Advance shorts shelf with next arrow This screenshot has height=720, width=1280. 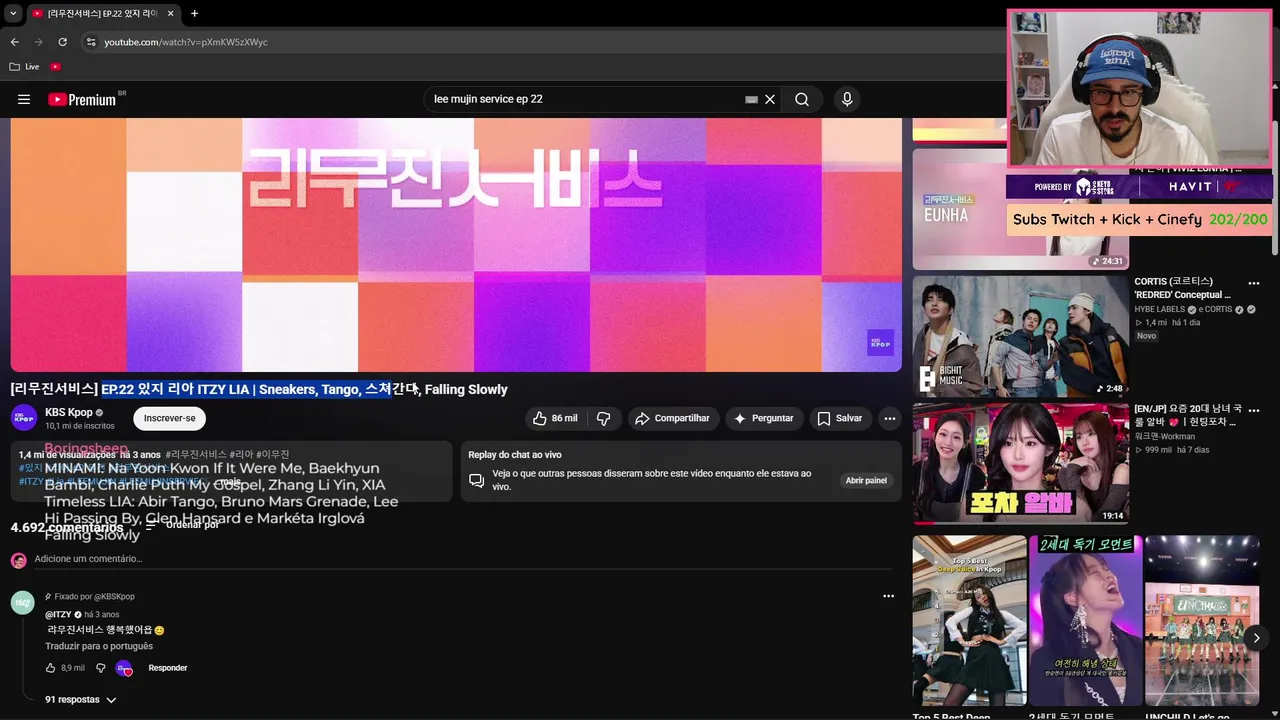pyautogui.click(x=1256, y=637)
